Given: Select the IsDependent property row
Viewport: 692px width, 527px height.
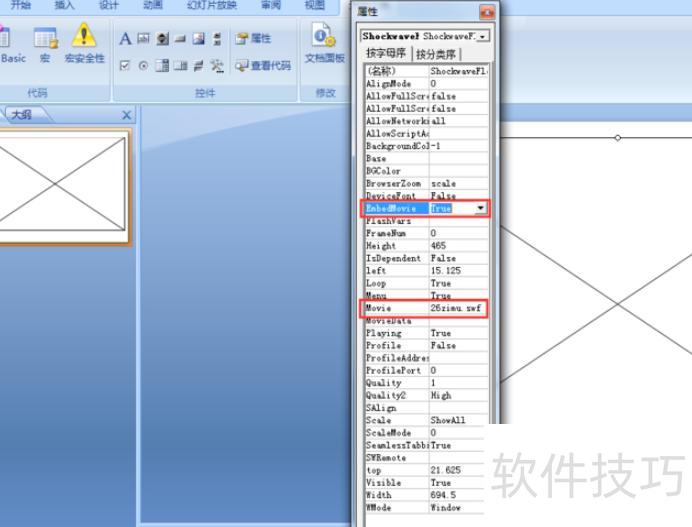Looking at the screenshot, I should tap(426, 258).
